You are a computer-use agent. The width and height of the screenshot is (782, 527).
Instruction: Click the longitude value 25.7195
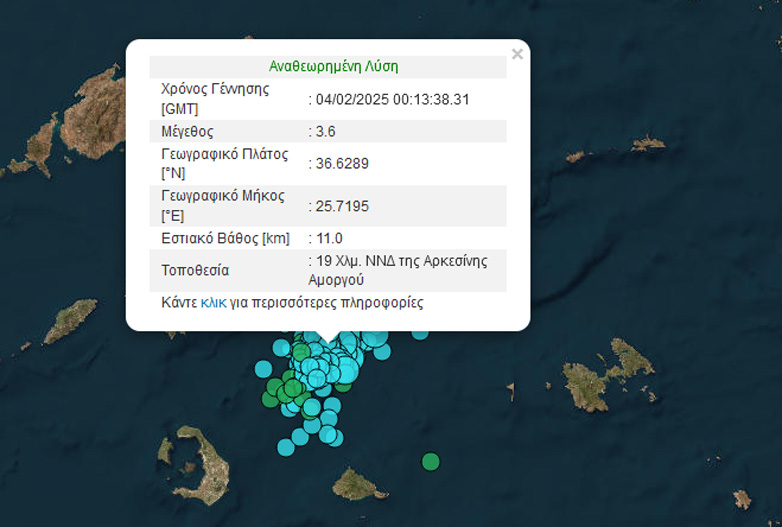pyautogui.click(x=344, y=205)
